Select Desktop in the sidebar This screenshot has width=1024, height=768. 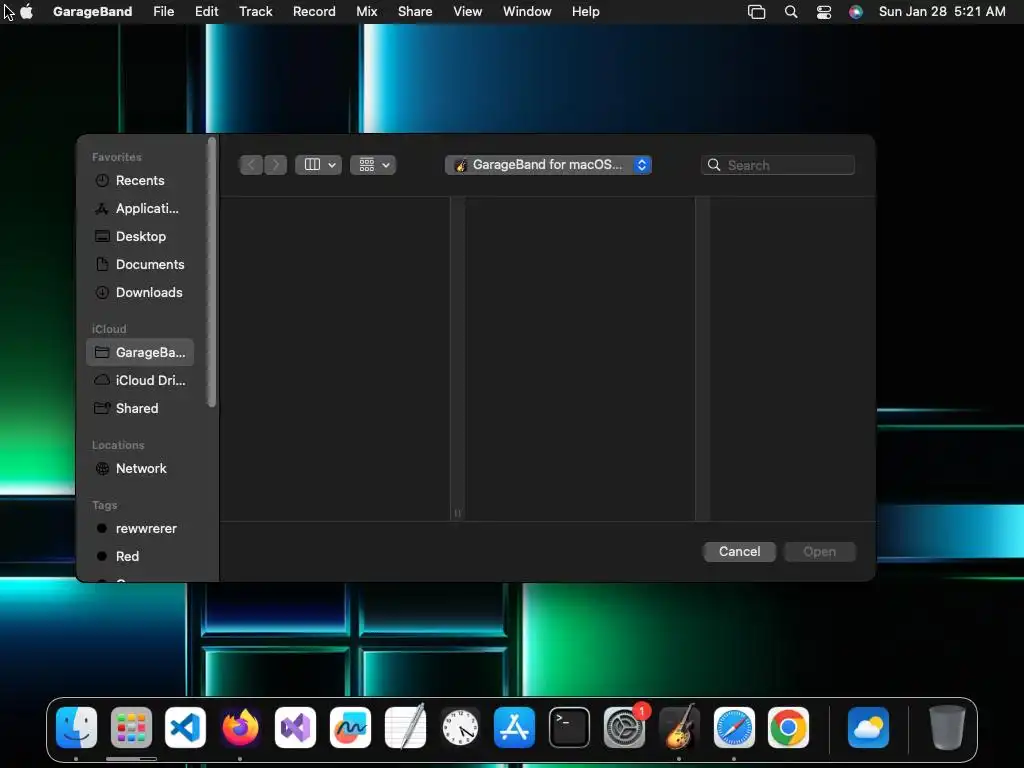140,236
